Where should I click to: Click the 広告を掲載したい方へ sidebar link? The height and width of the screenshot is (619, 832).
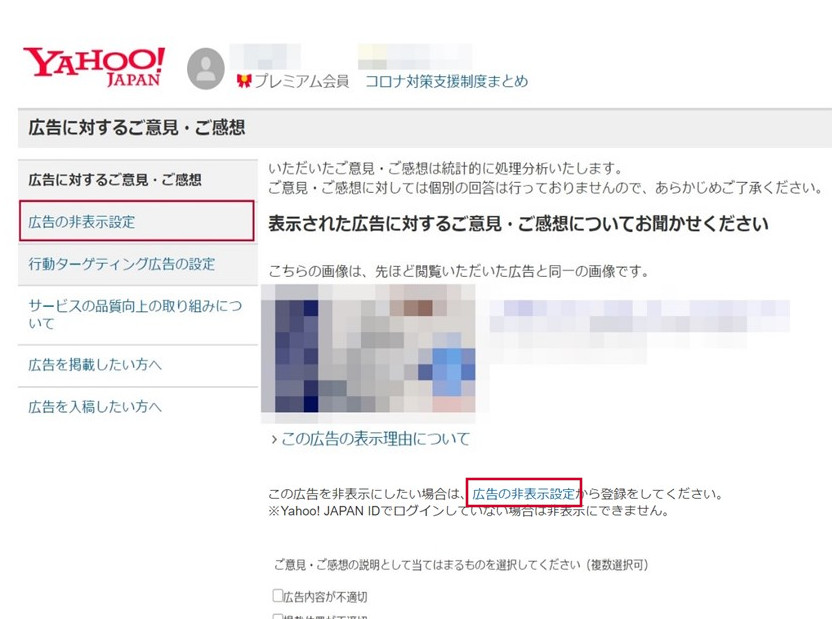coord(98,365)
